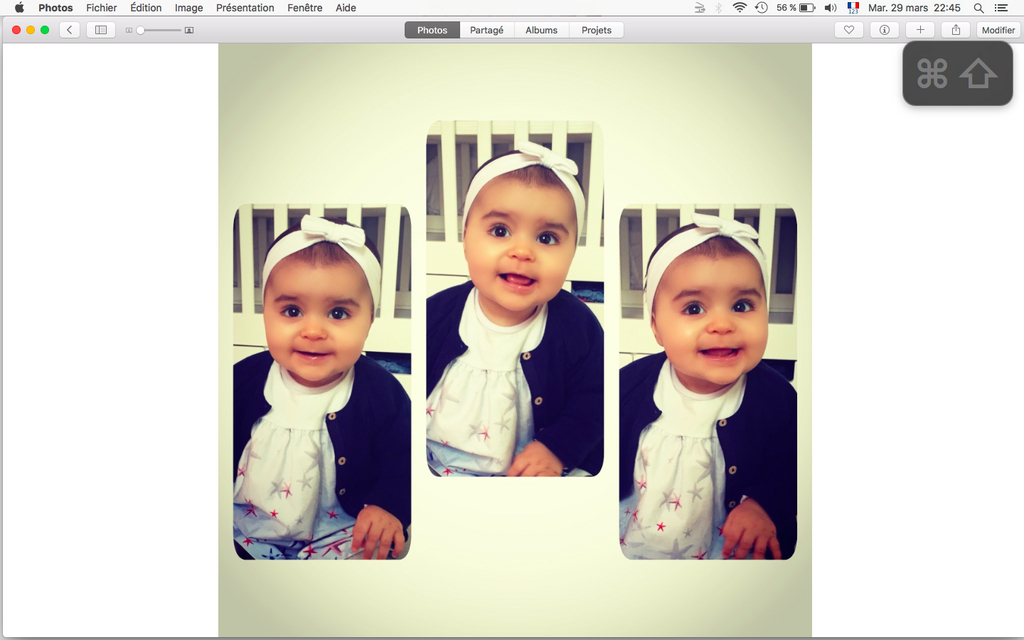1024x640 pixels.
Task: Switch to the Partagé tab
Action: click(x=487, y=30)
